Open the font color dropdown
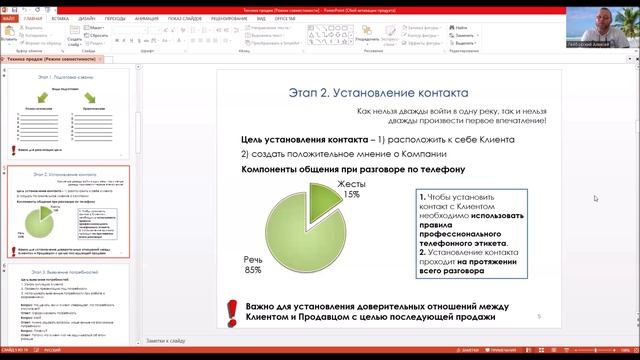640x360 pixels. click(179, 41)
